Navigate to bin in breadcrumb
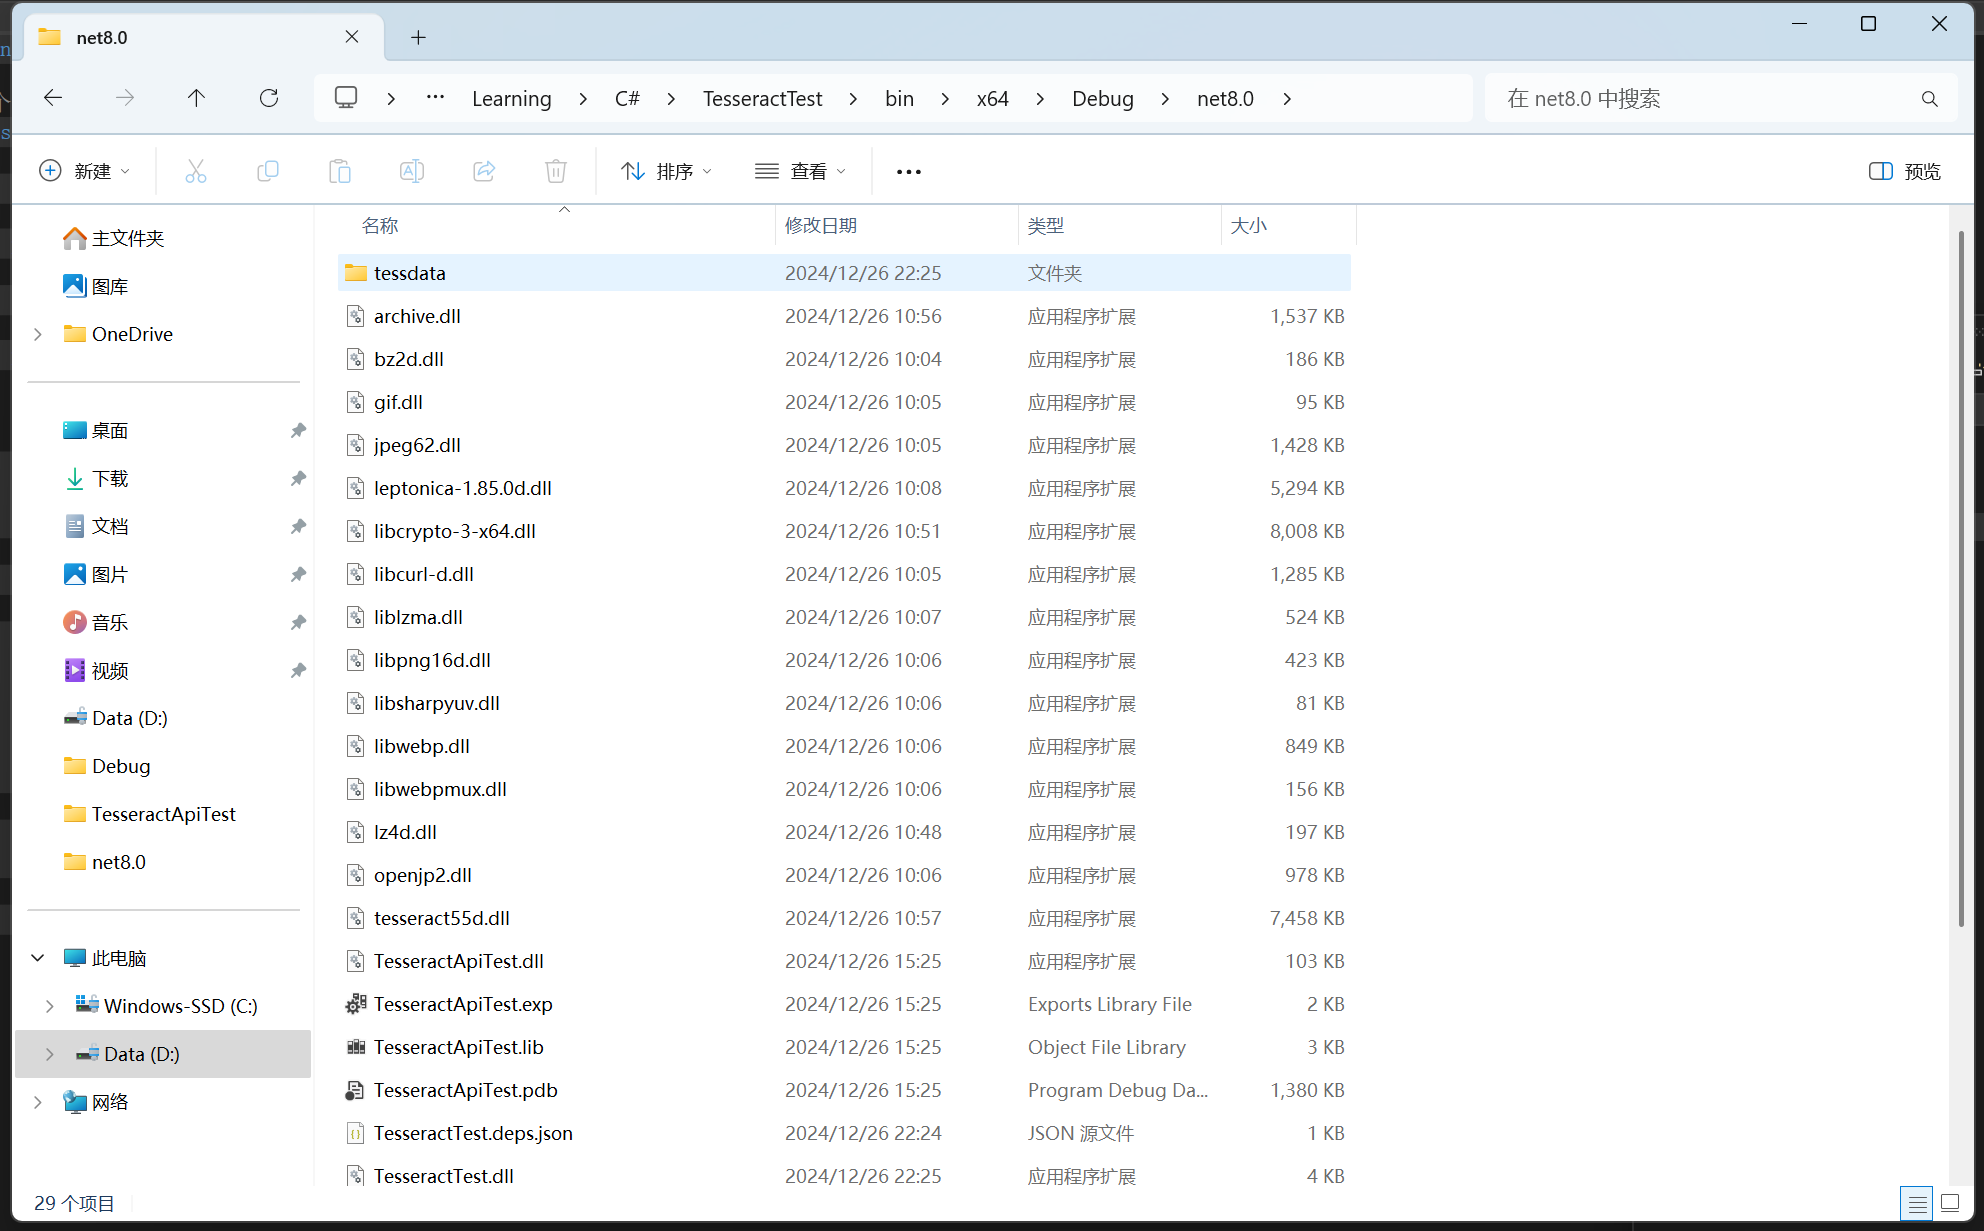 (899, 99)
